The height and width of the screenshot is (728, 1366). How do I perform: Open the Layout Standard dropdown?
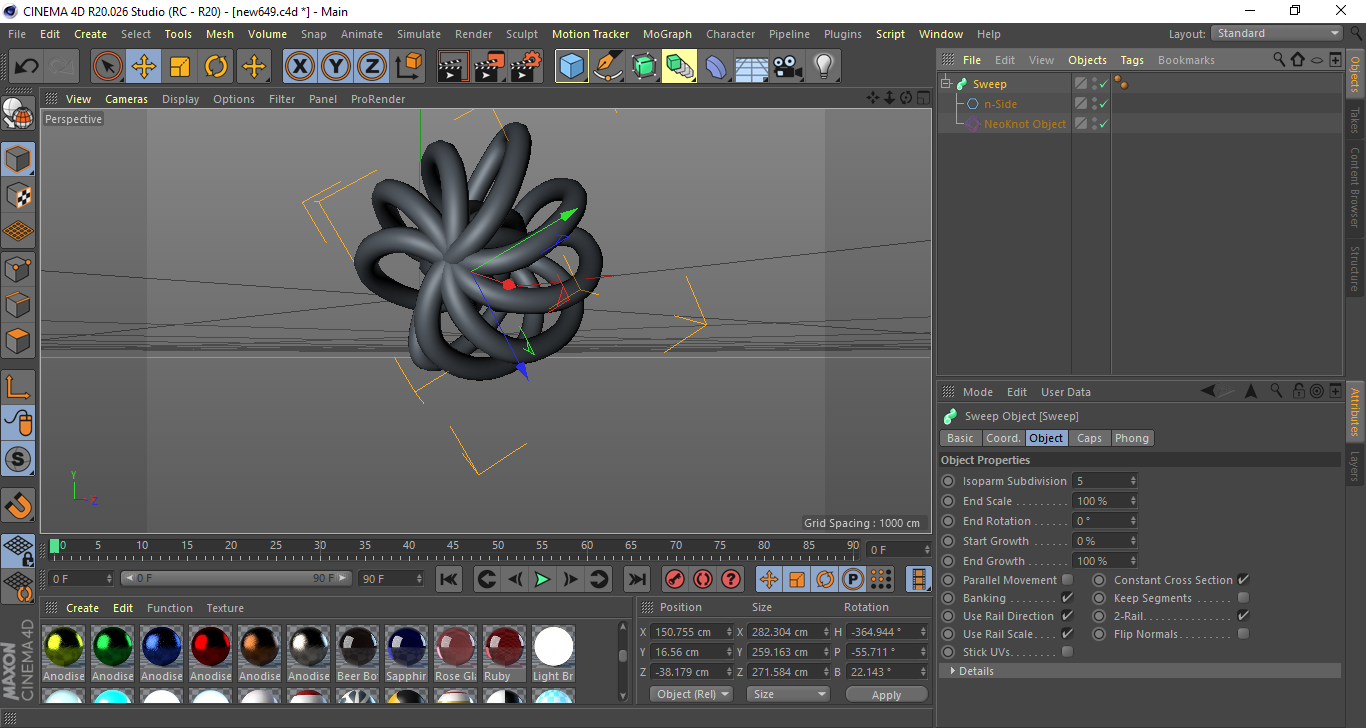[1277, 33]
